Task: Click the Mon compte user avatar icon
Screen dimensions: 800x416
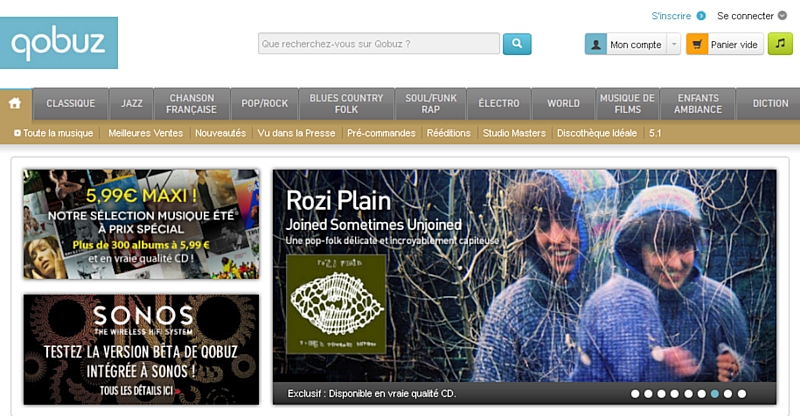Action: click(x=595, y=44)
